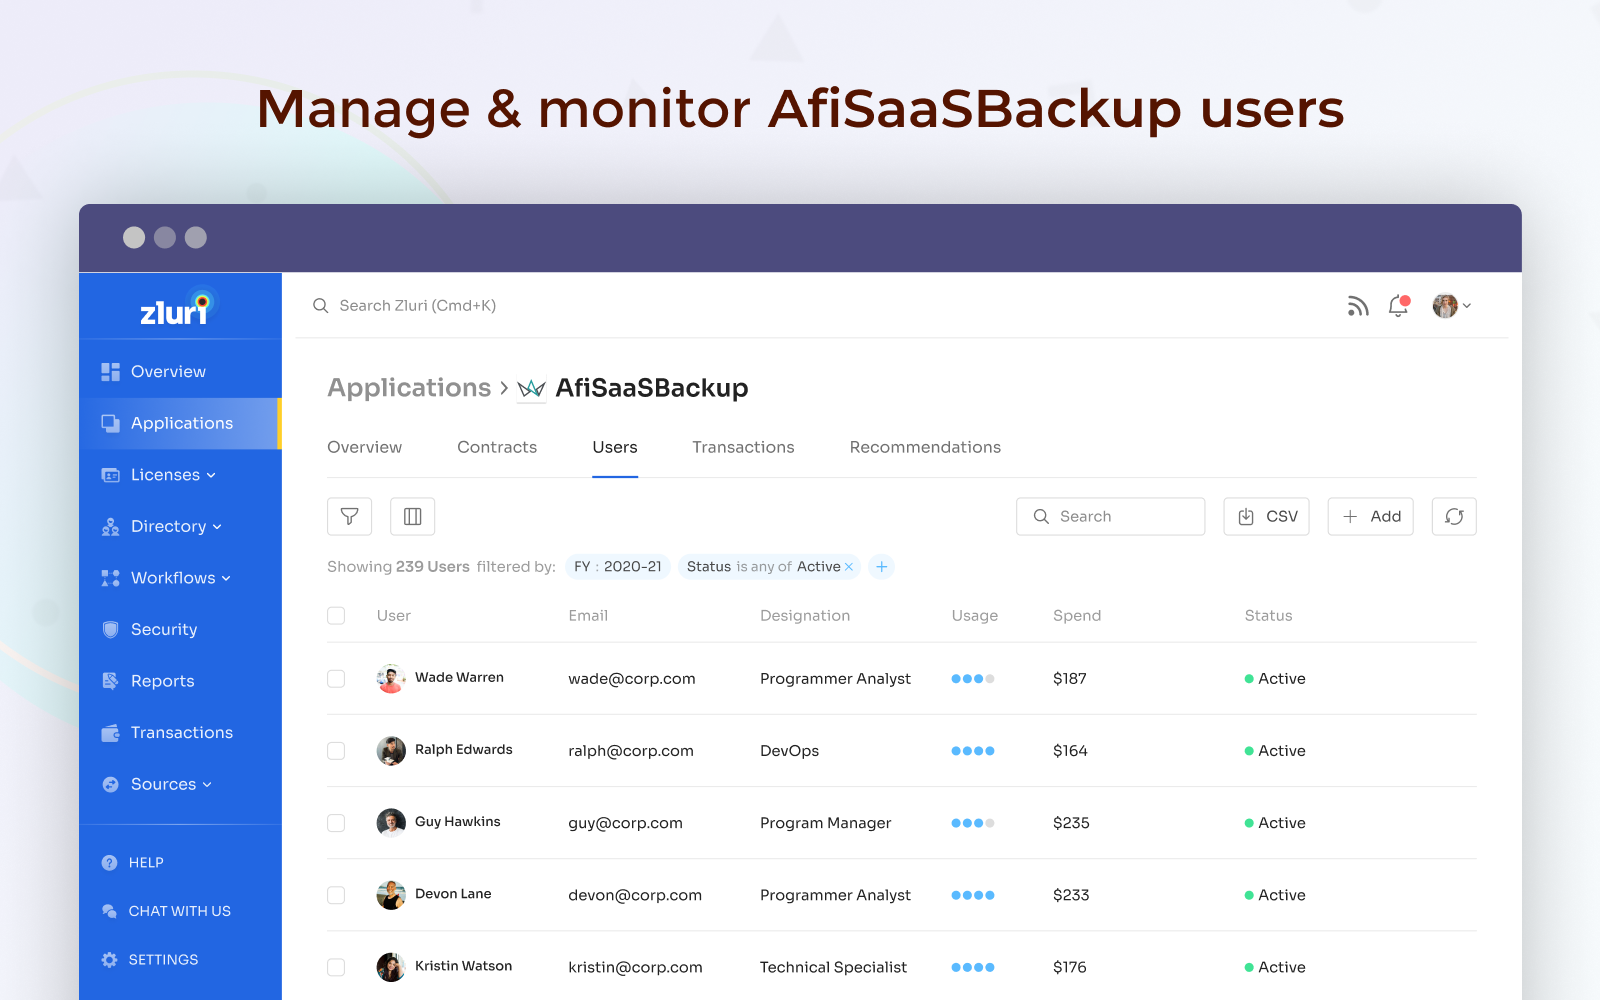This screenshot has height=1000, width=1600.
Task: Select Applications in the sidebar
Action: point(180,423)
